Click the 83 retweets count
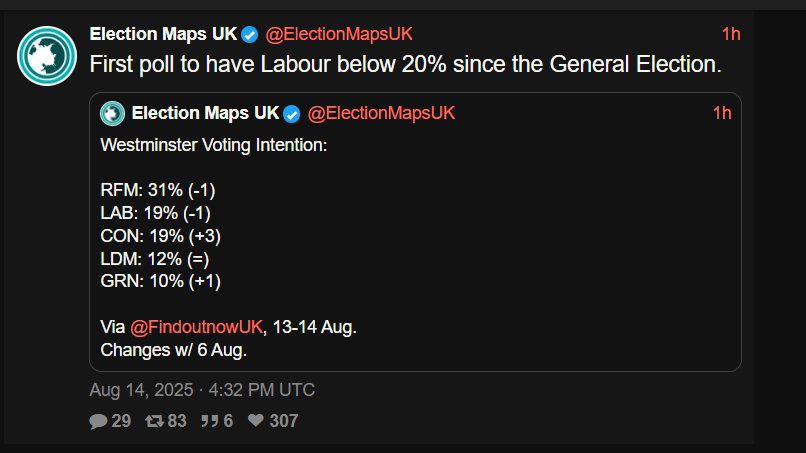This screenshot has height=453, width=806. coord(177,422)
